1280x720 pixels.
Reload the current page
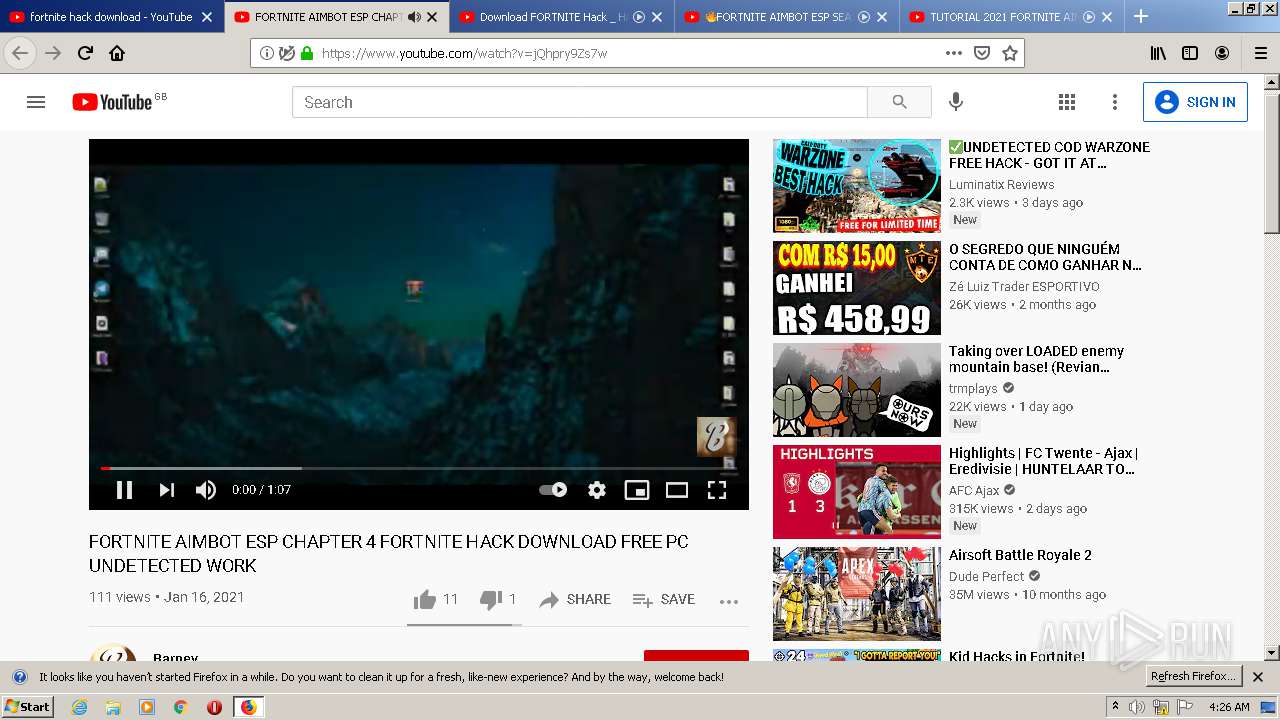click(85, 53)
